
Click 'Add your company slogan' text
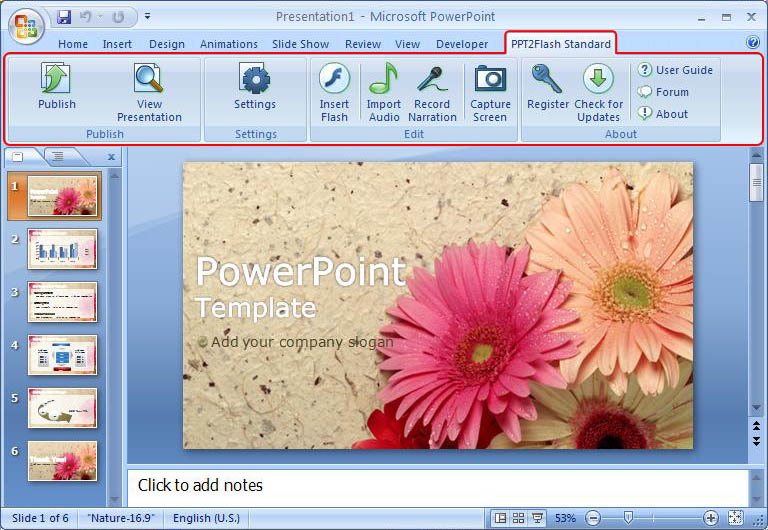(302, 341)
